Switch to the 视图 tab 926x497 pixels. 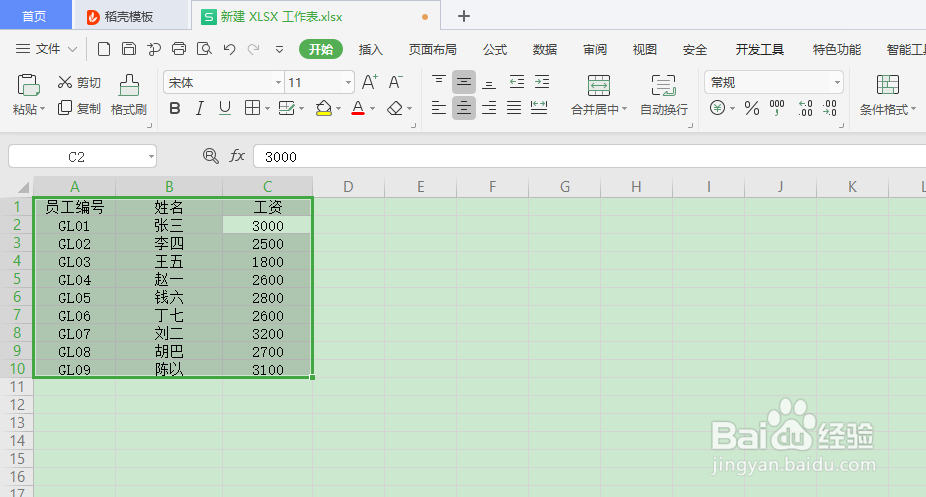[644, 50]
